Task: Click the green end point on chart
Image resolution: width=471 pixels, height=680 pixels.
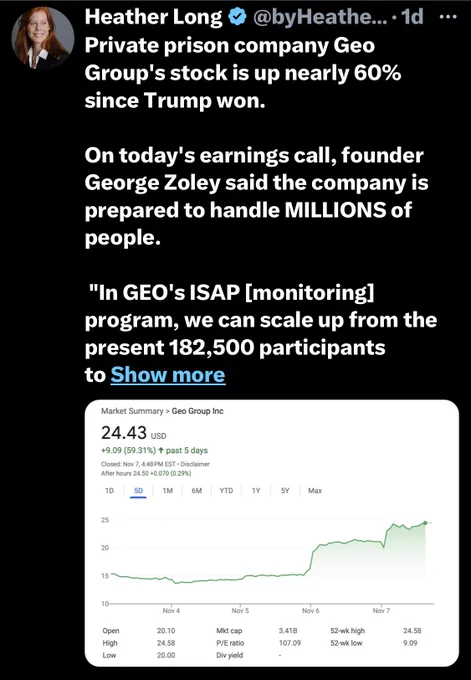Action: (x=425, y=523)
